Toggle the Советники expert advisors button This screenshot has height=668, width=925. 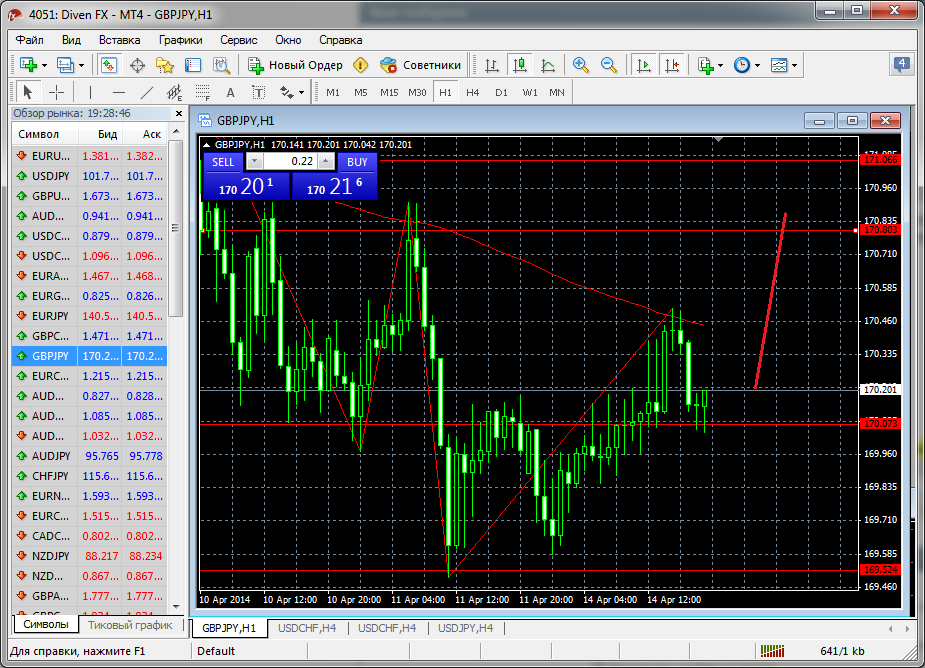(x=421, y=65)
